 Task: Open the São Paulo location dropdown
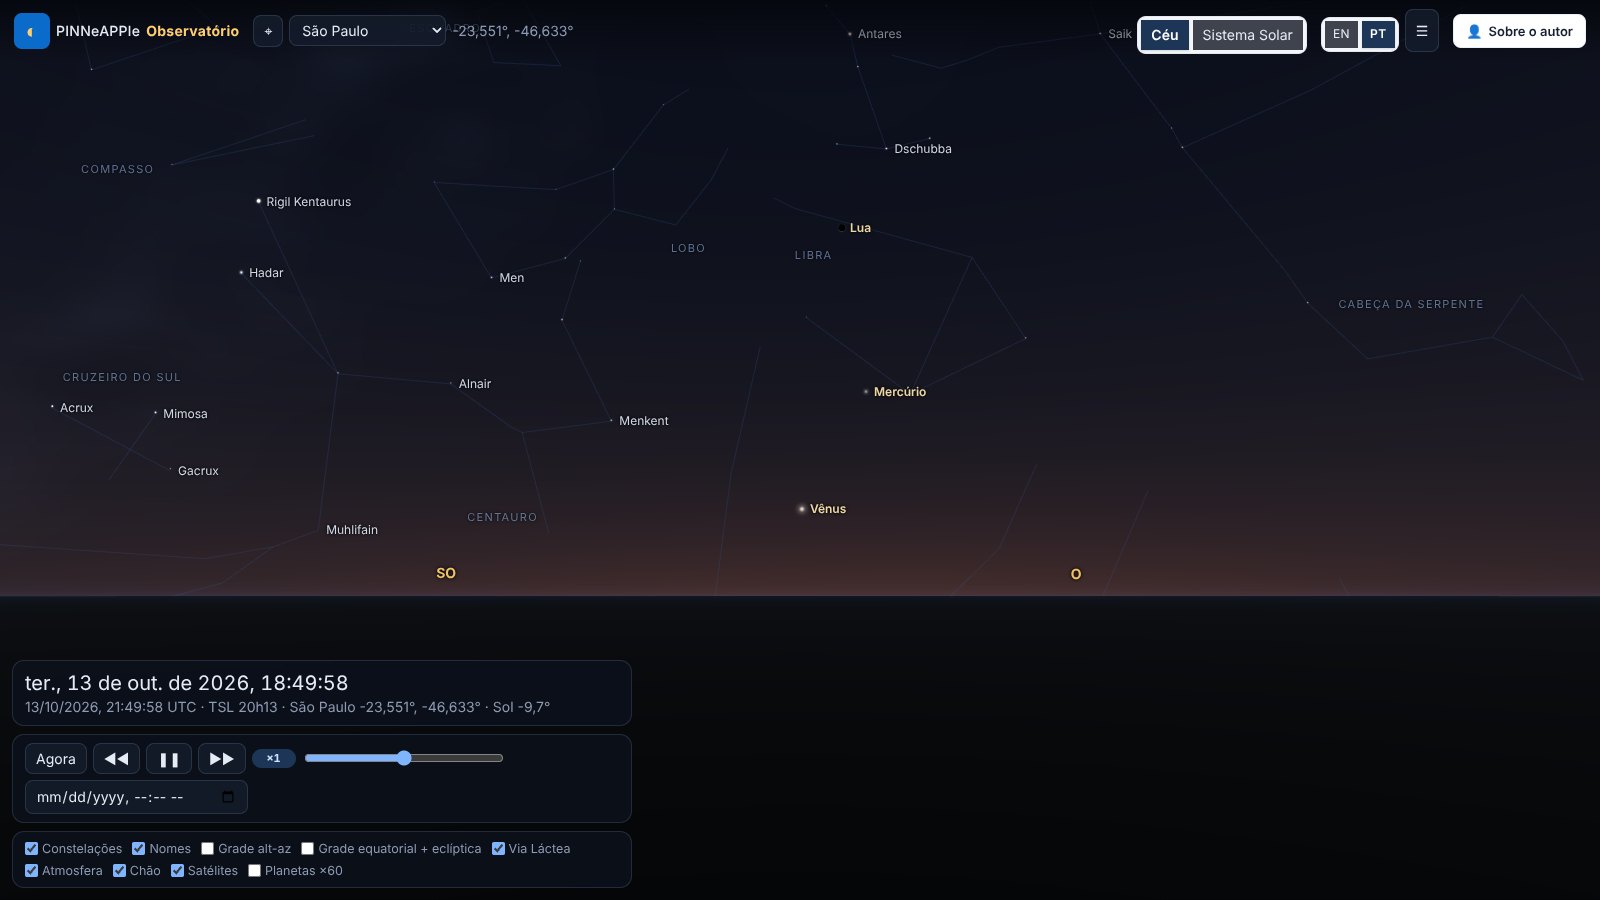click(x=367, y=31)
